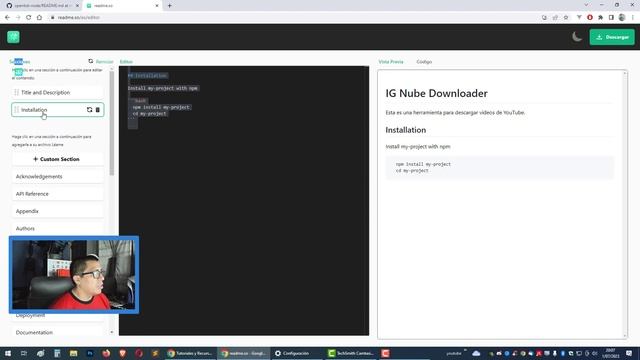The width and height of the screenshot is (640, 360).
Task: Click the share page icon in address bar
Action: pyautogui.click(x=555, y=18)
